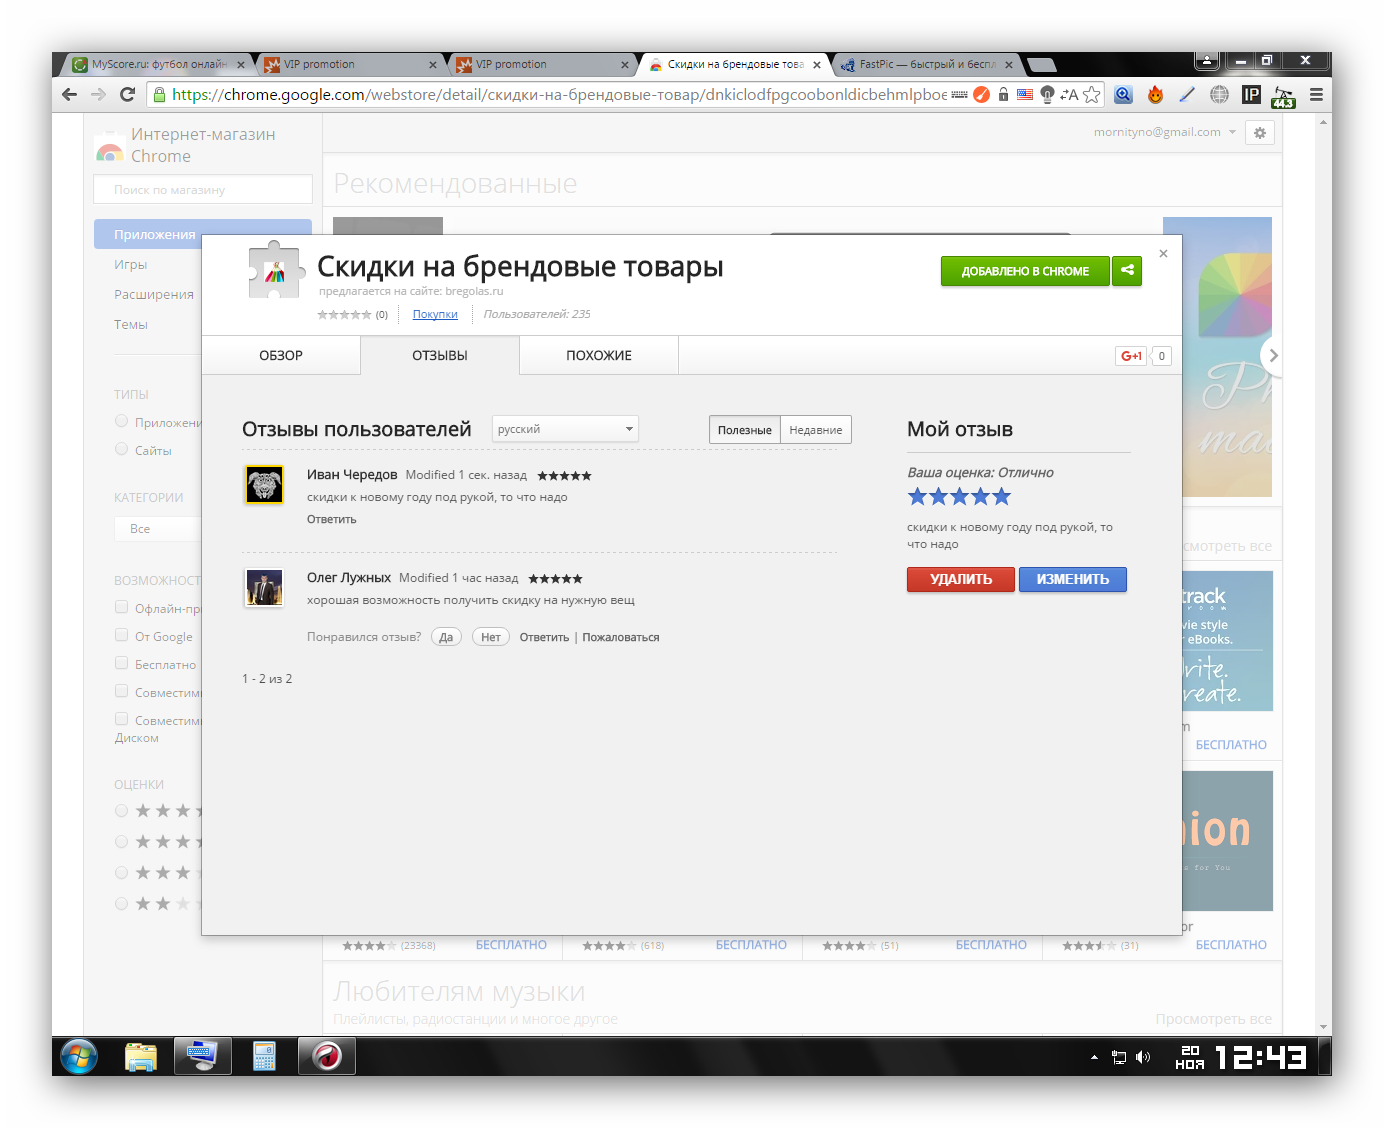Share the extension via green share icon

[1127, 270]
